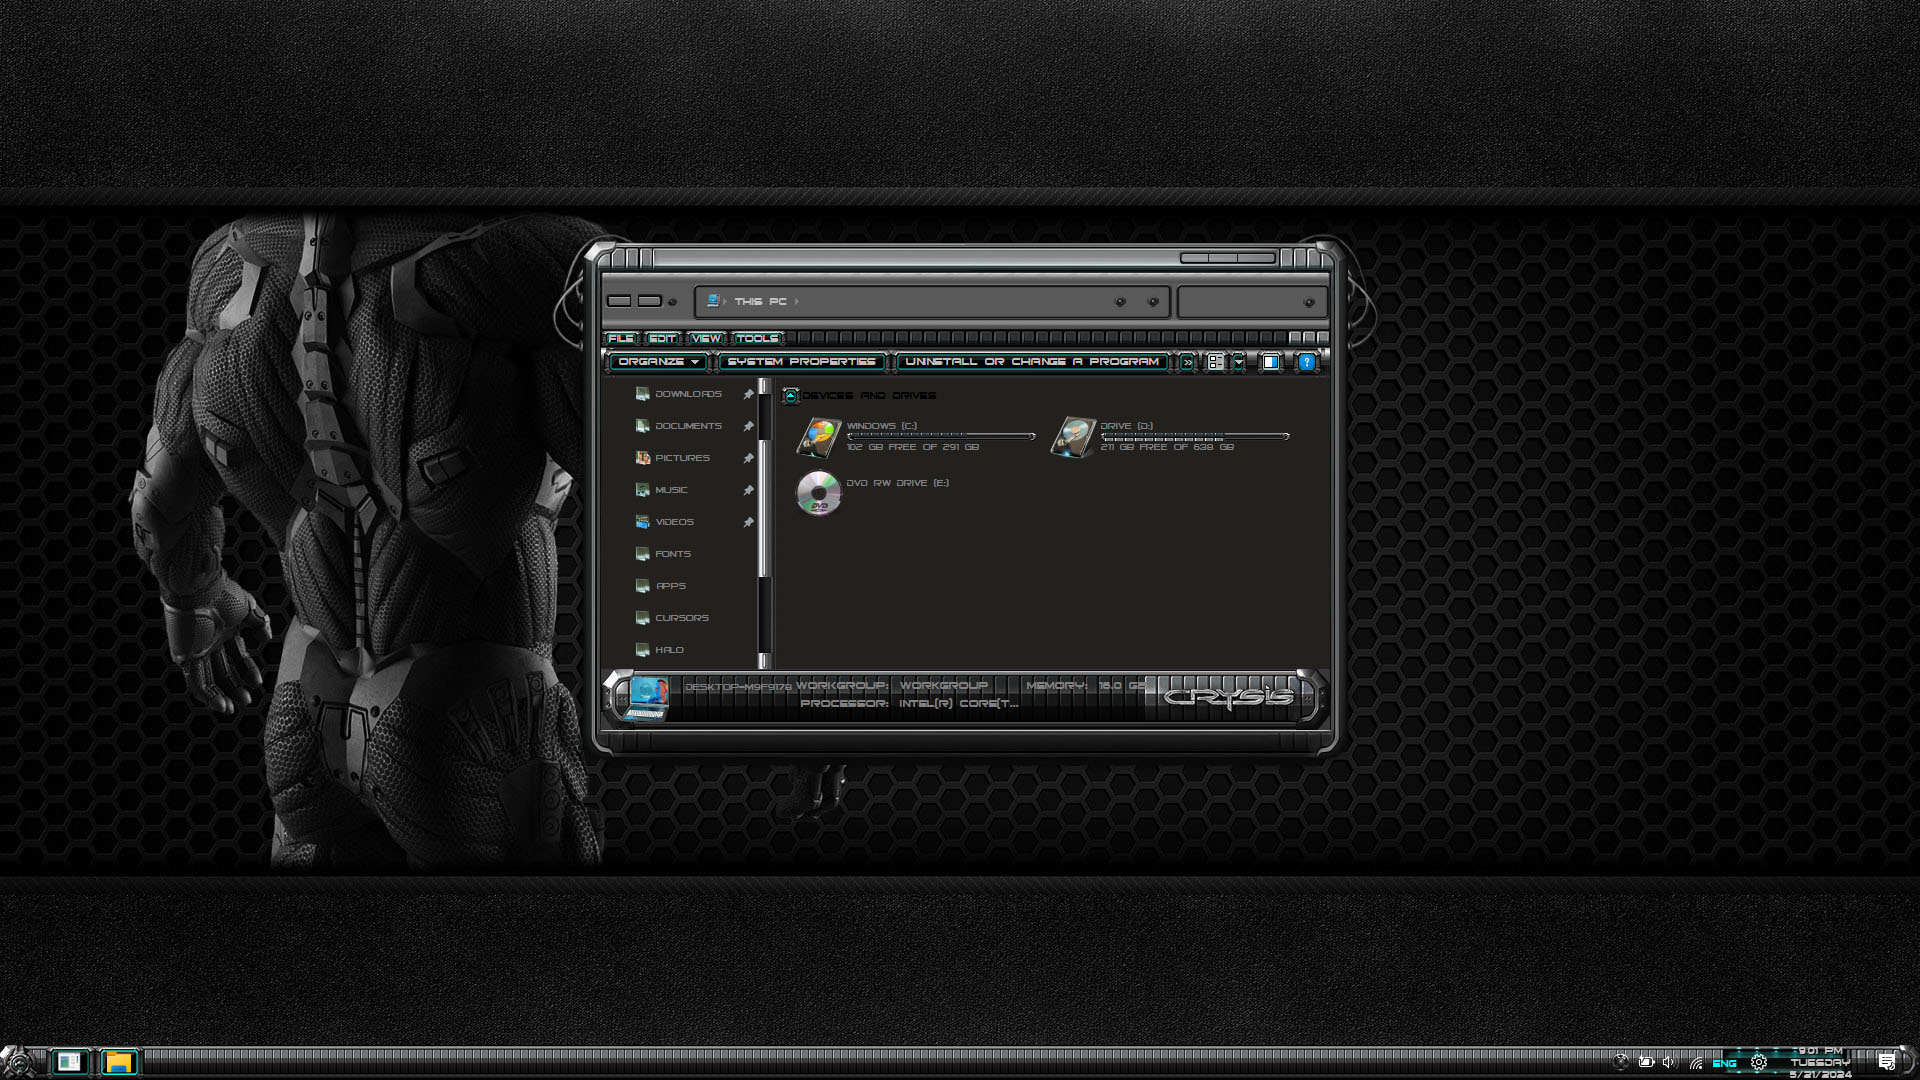
Task: Click the pin icon next to Pictures
Action: pyautogui.click(x=748, y=458)
